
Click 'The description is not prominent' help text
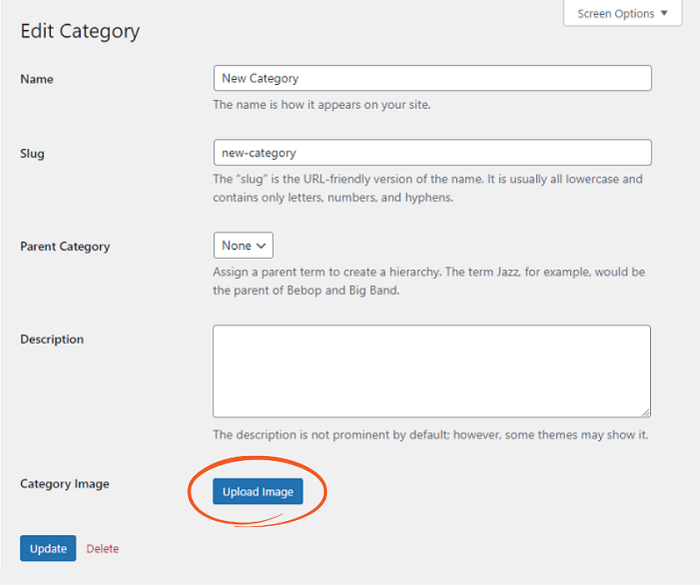pyautogui.click(x=430, y=435)
